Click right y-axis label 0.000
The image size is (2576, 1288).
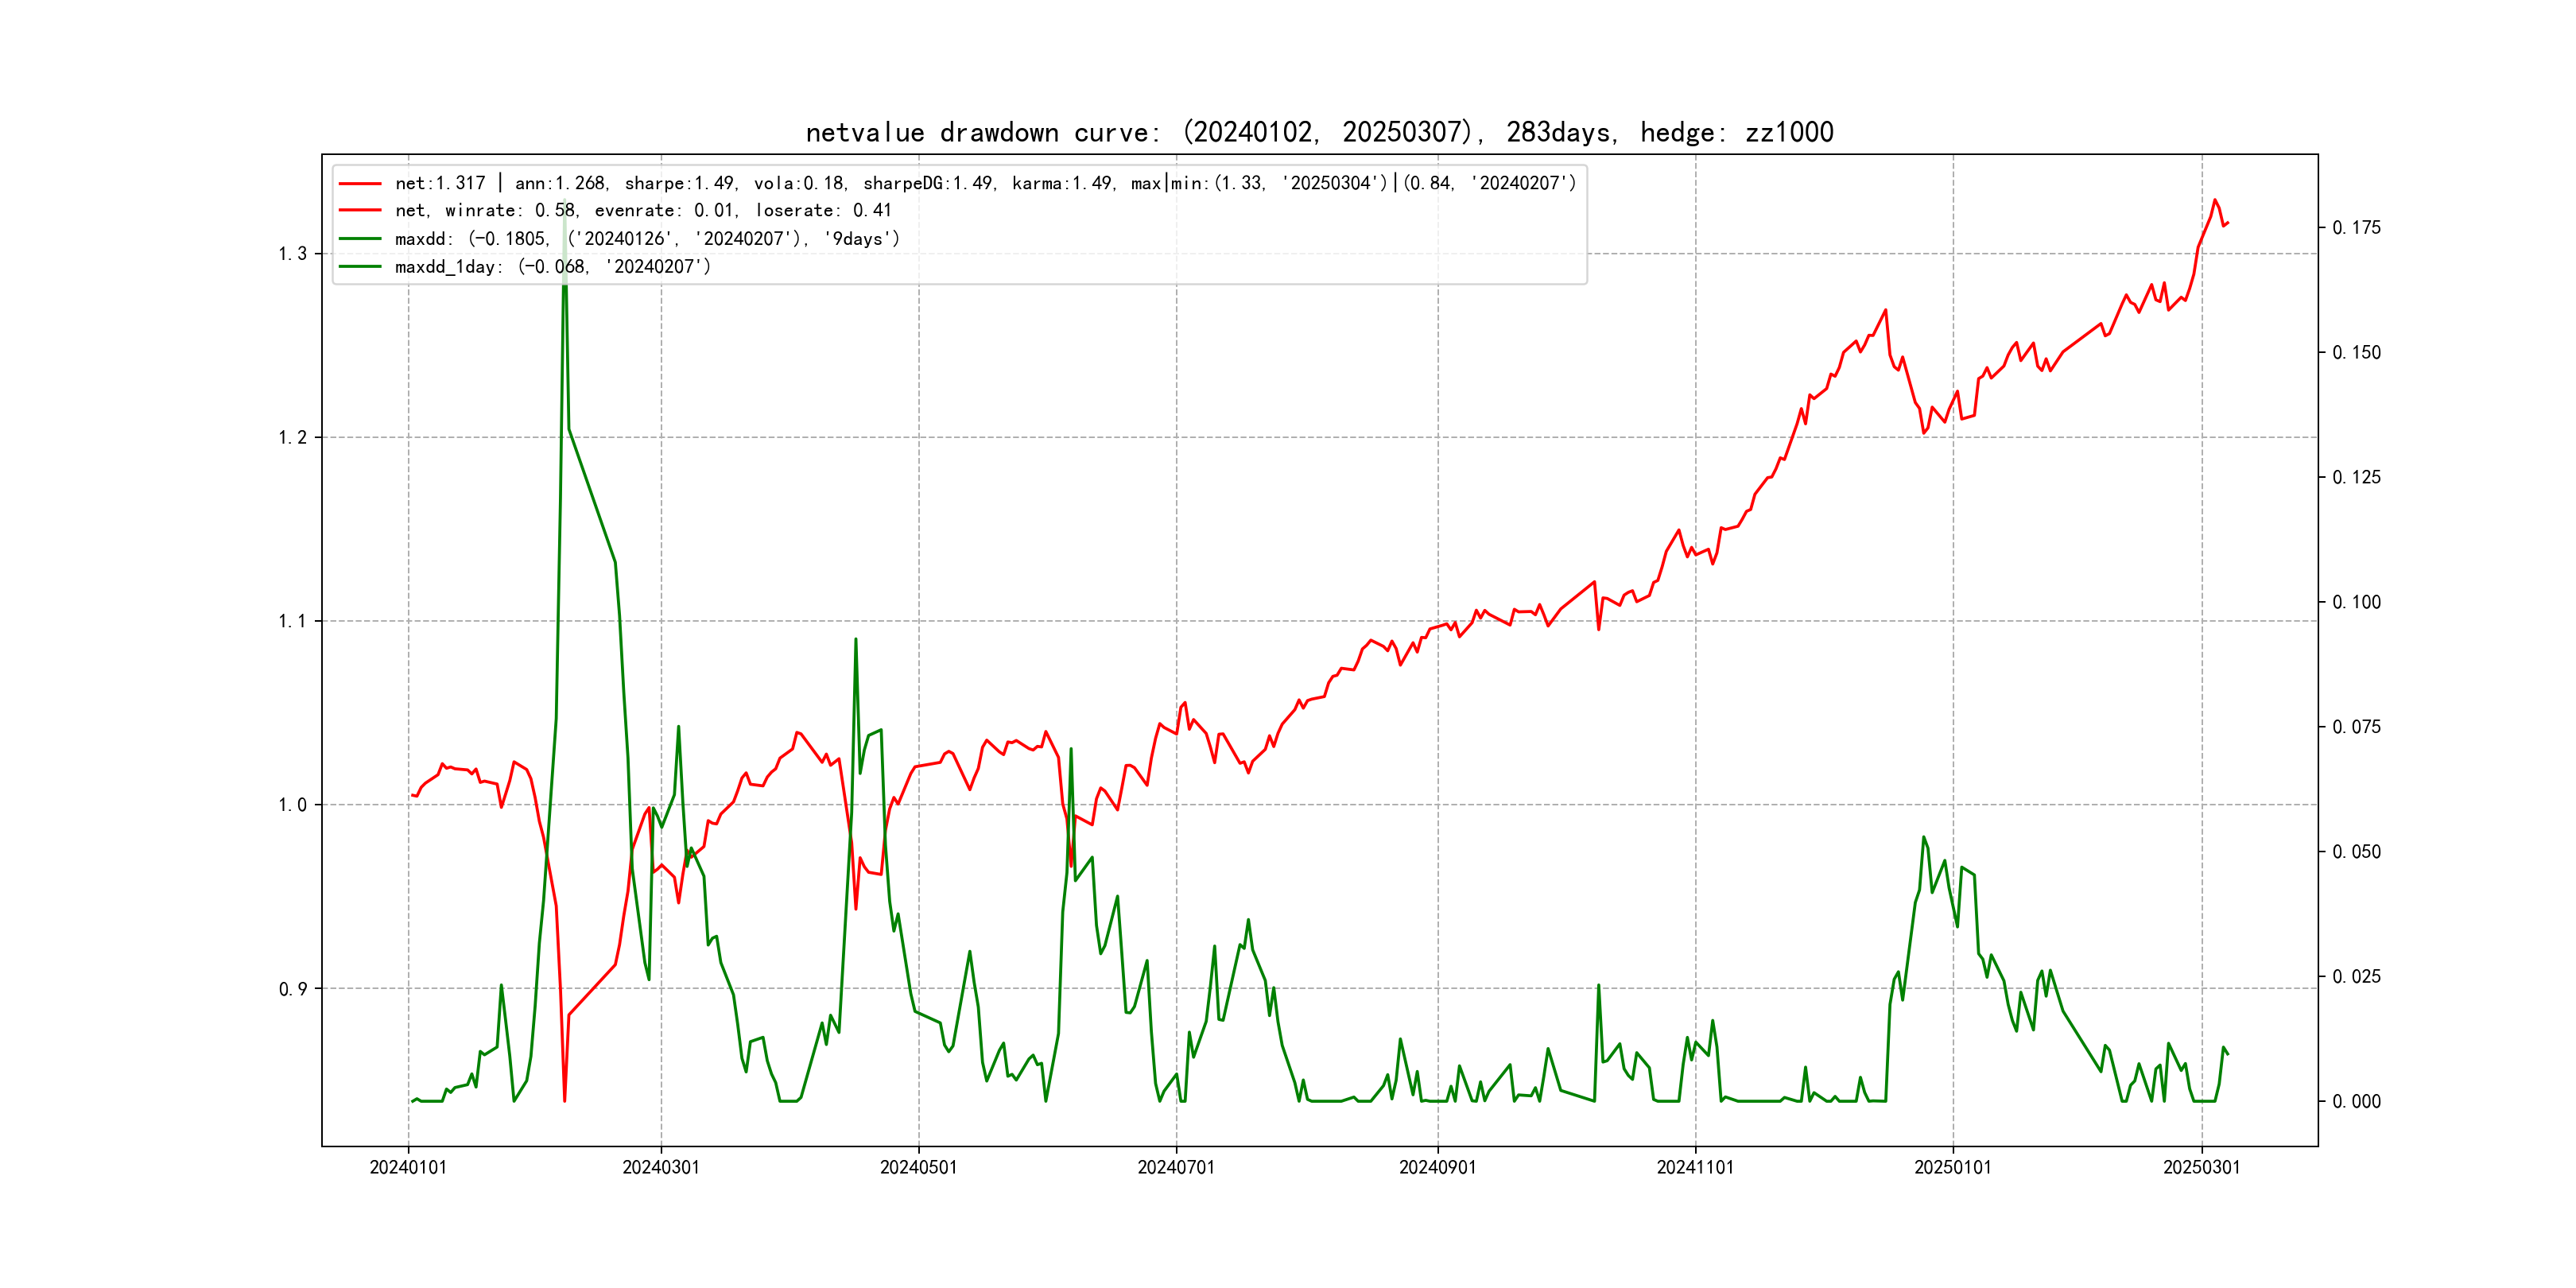coord(2356,1102)
